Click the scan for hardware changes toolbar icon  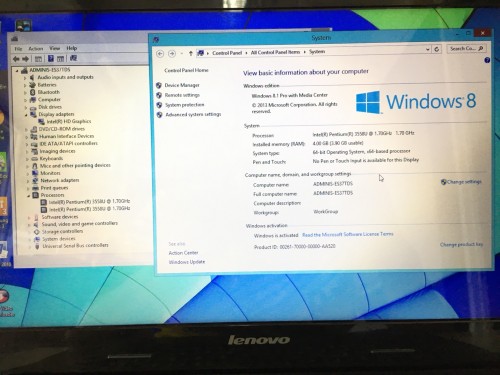[x=73, y=58]
